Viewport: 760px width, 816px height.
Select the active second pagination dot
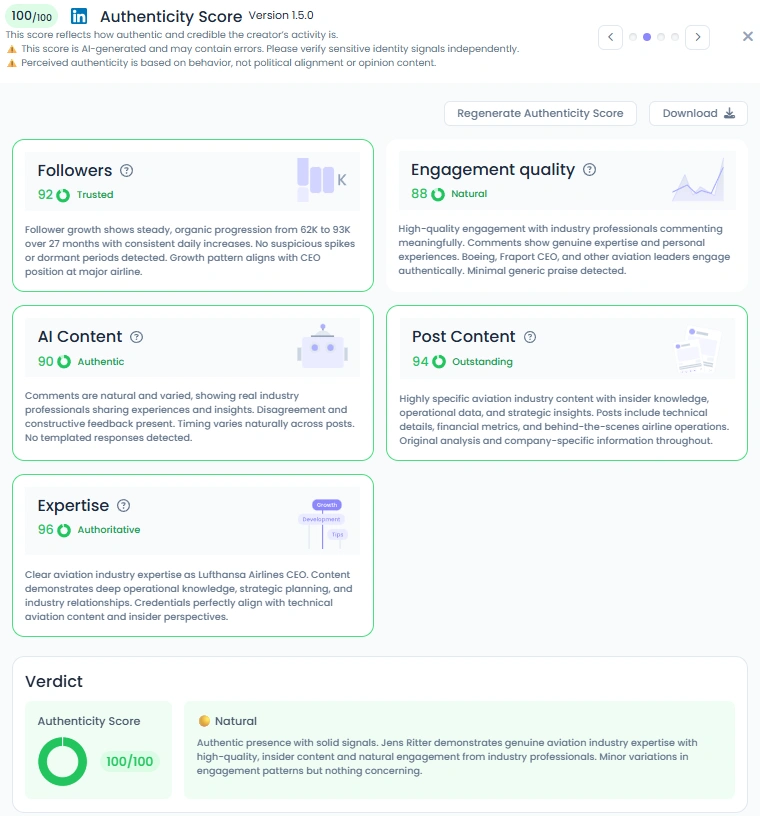(647, 37)
